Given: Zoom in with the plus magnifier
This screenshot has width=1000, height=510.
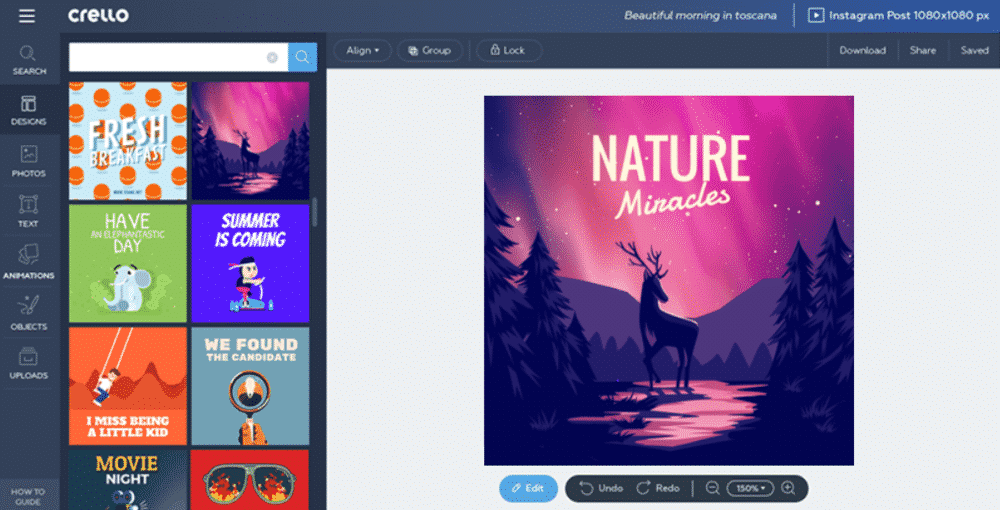Looking at the screenshot, I should click(x=788, y=488).
